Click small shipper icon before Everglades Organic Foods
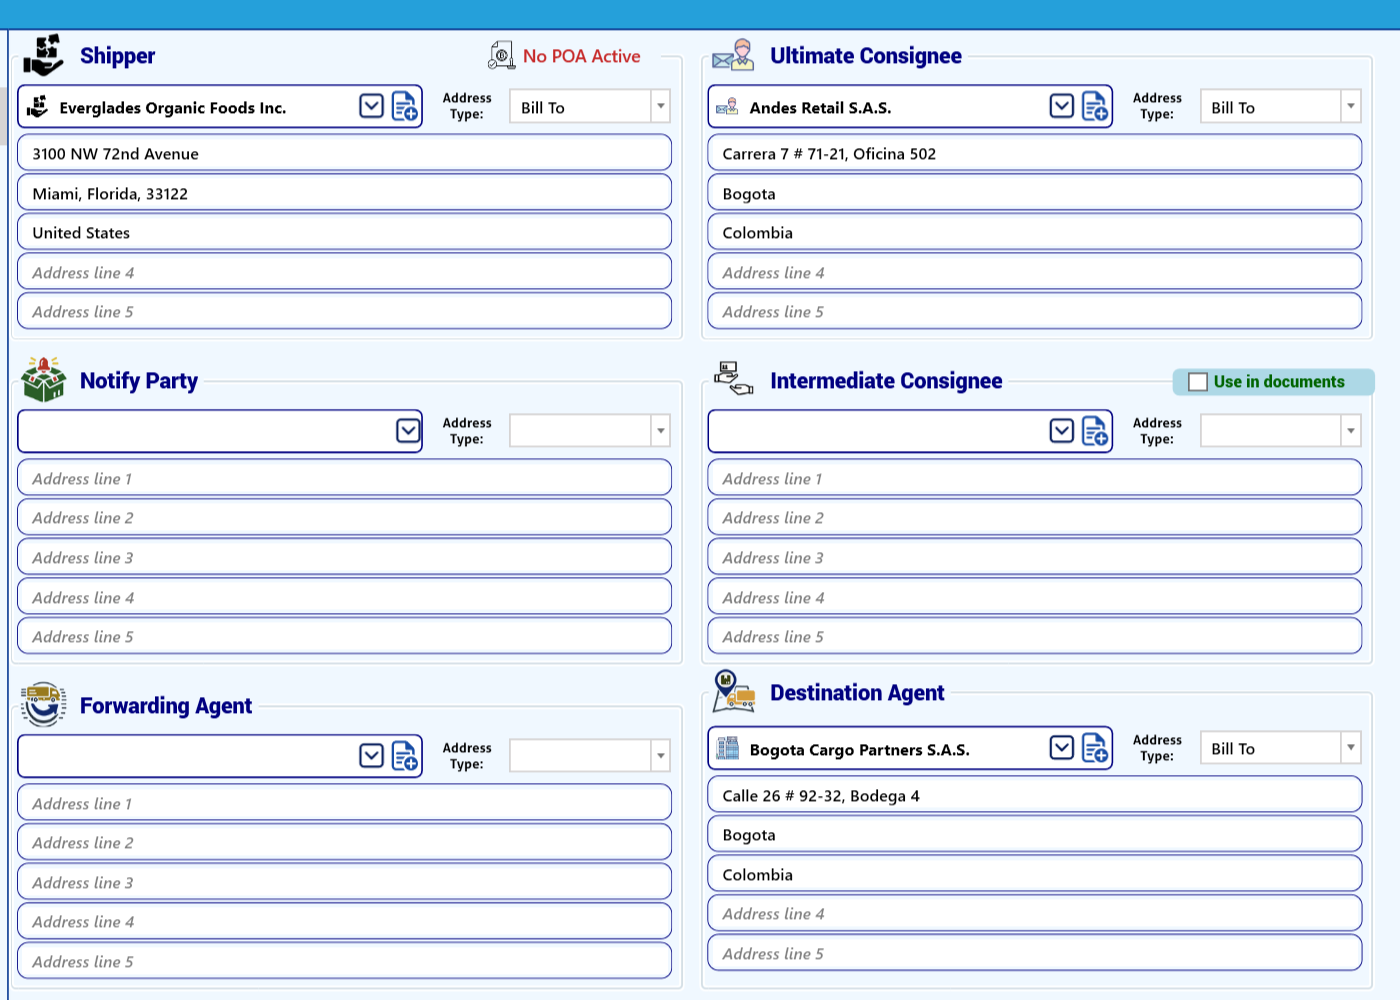The height and width of the screenshot is (1000, 1400). tap(38, 107)
